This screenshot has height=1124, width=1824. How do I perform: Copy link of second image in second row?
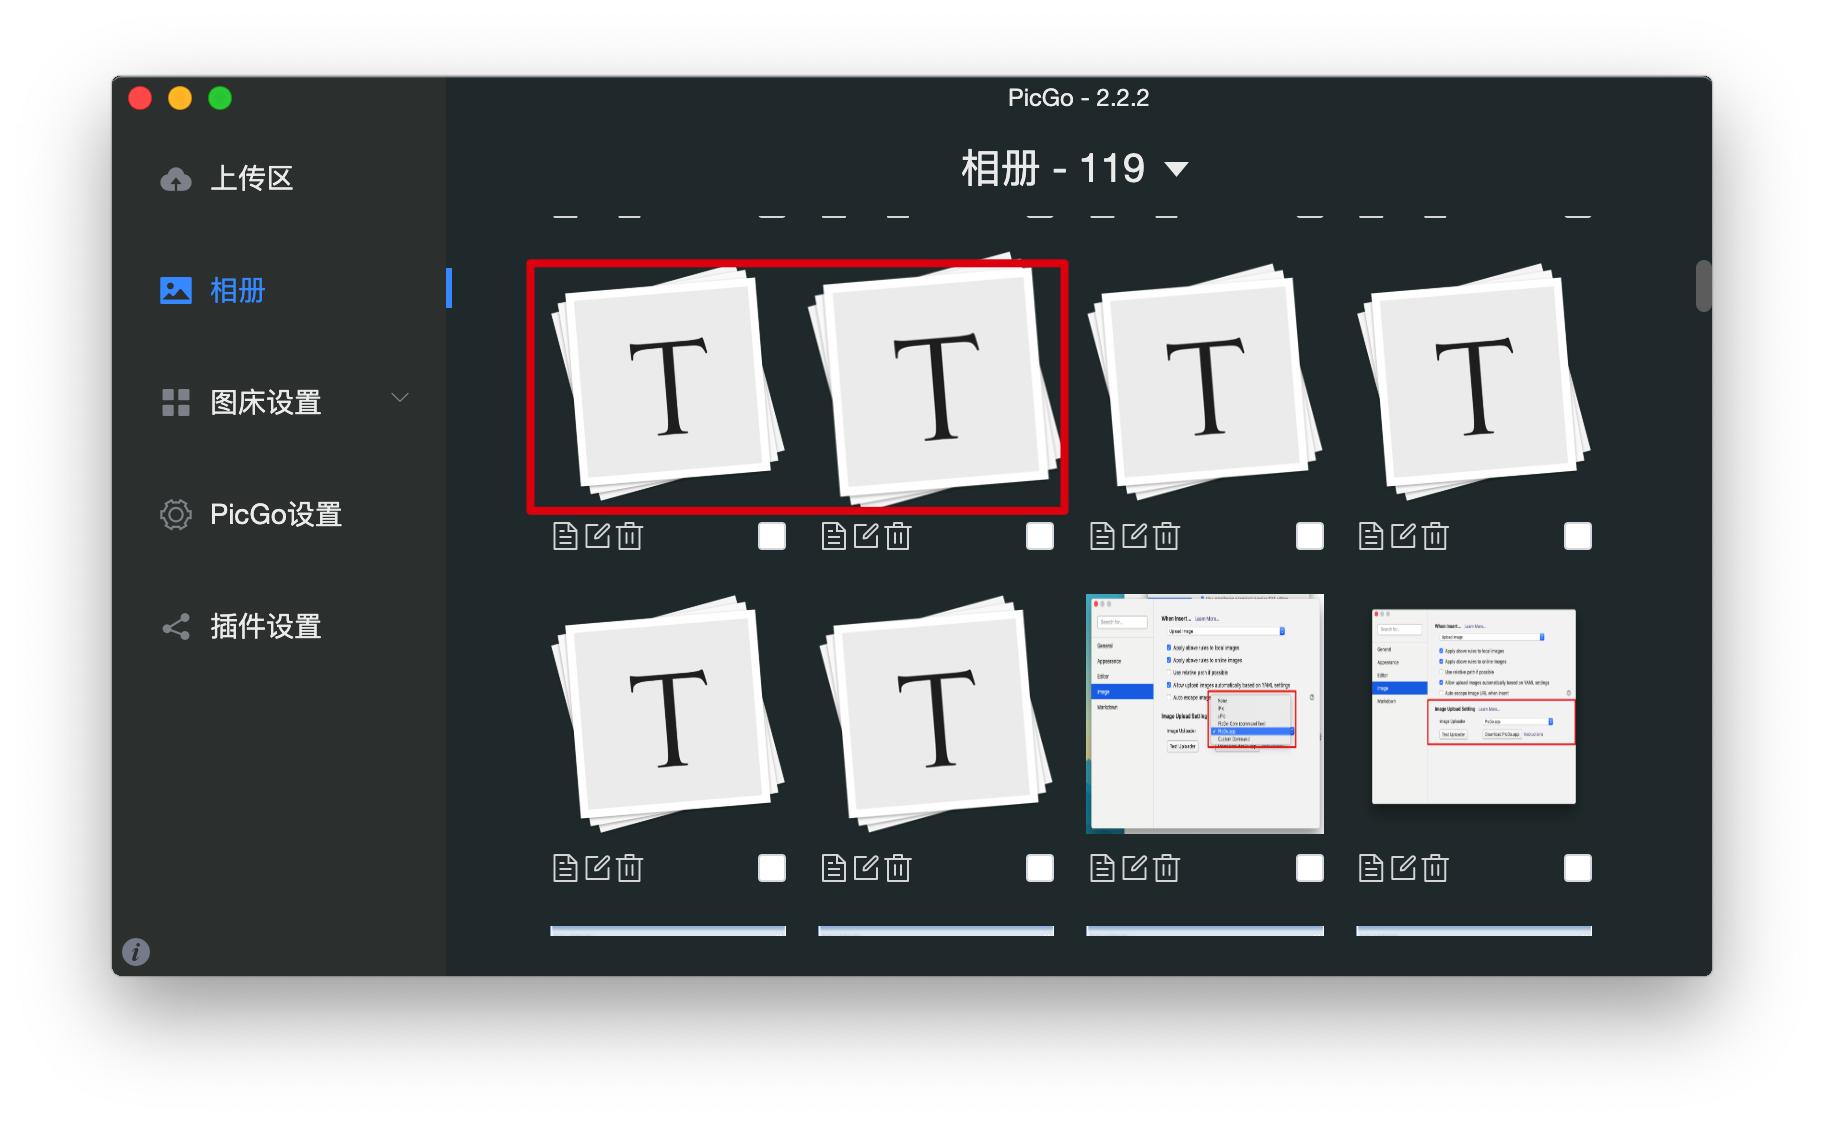pos(833,868)
